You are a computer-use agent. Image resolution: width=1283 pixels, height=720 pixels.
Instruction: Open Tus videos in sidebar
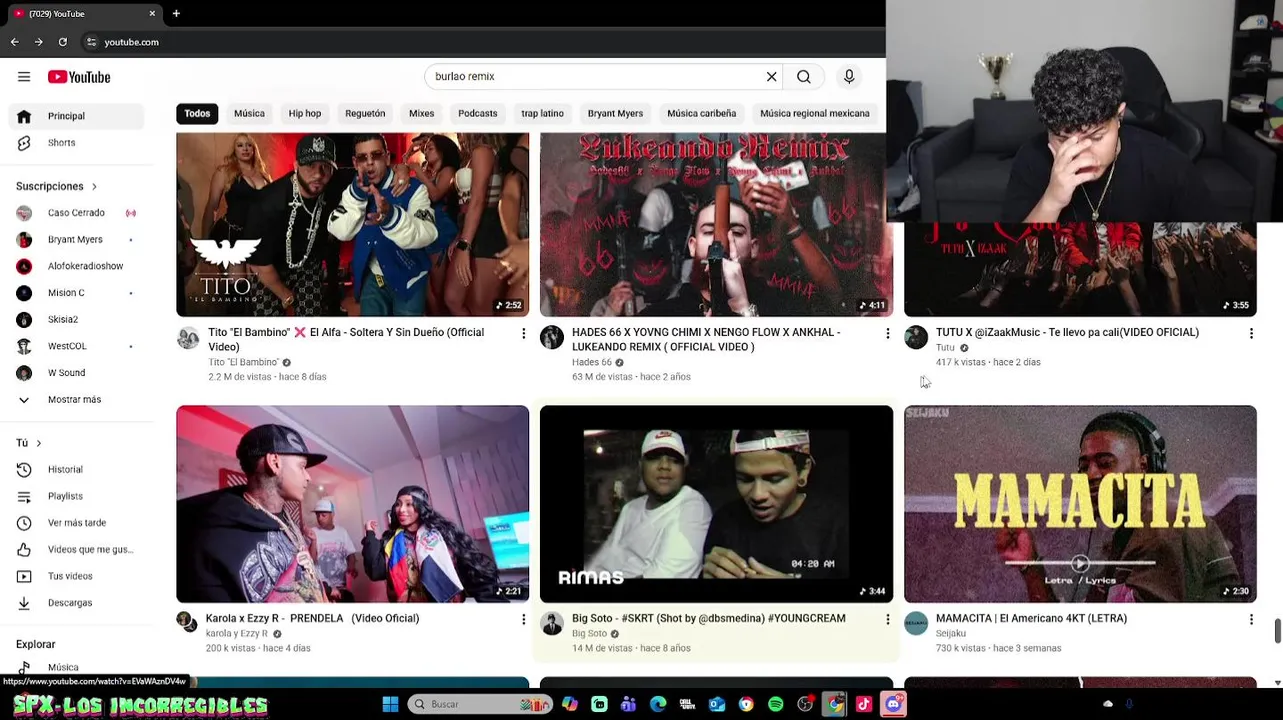(x=76, y=576)
